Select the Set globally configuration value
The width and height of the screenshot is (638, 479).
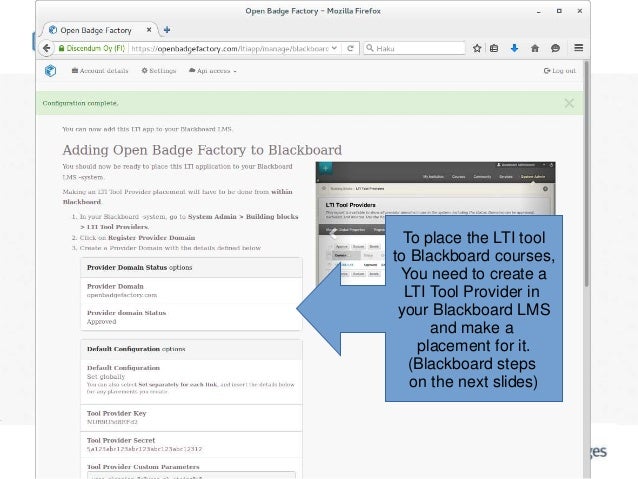tap(106, 376)
